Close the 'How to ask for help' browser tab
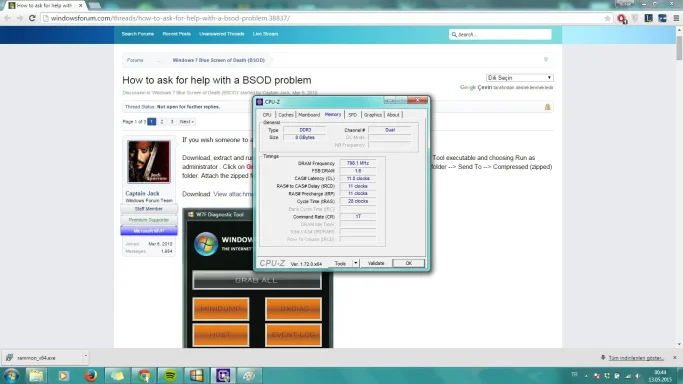 (x=81, y=6)
